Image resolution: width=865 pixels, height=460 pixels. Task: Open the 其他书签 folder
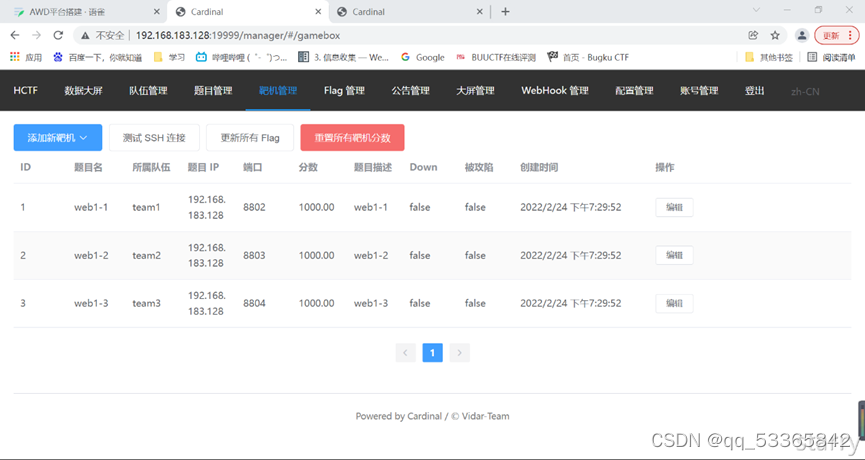point(768,57)
